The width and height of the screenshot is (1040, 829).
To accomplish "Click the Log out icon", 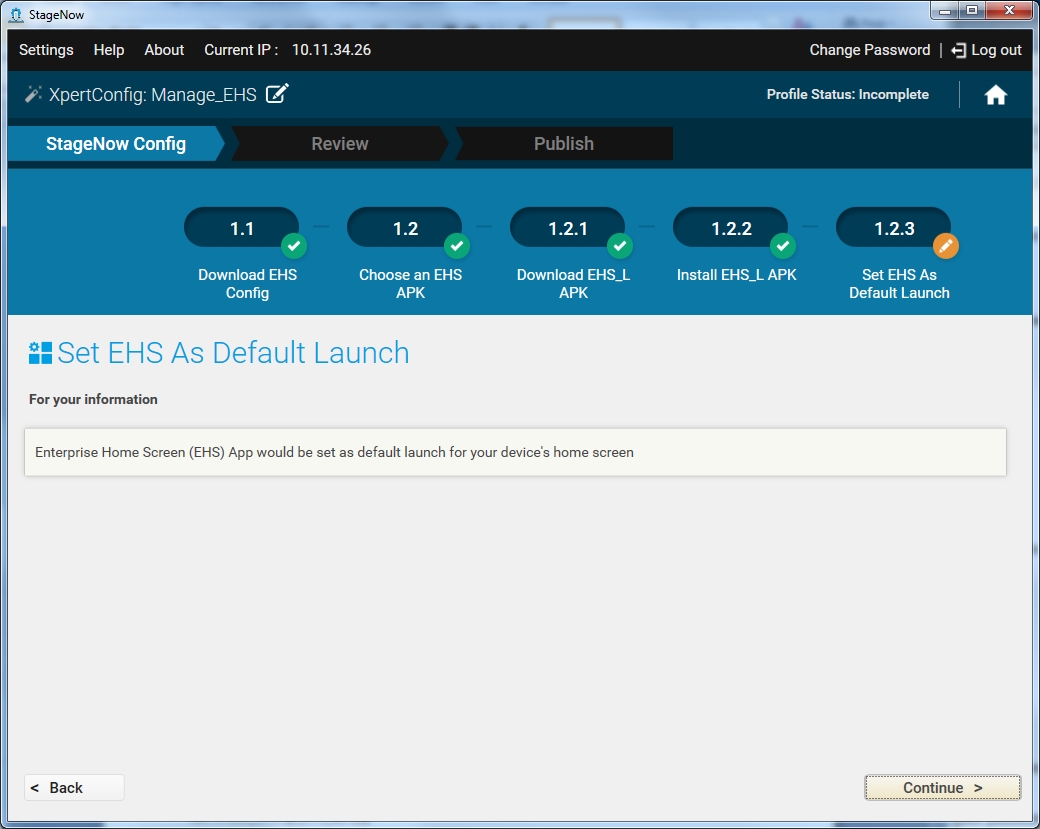I will pos(959,50).
